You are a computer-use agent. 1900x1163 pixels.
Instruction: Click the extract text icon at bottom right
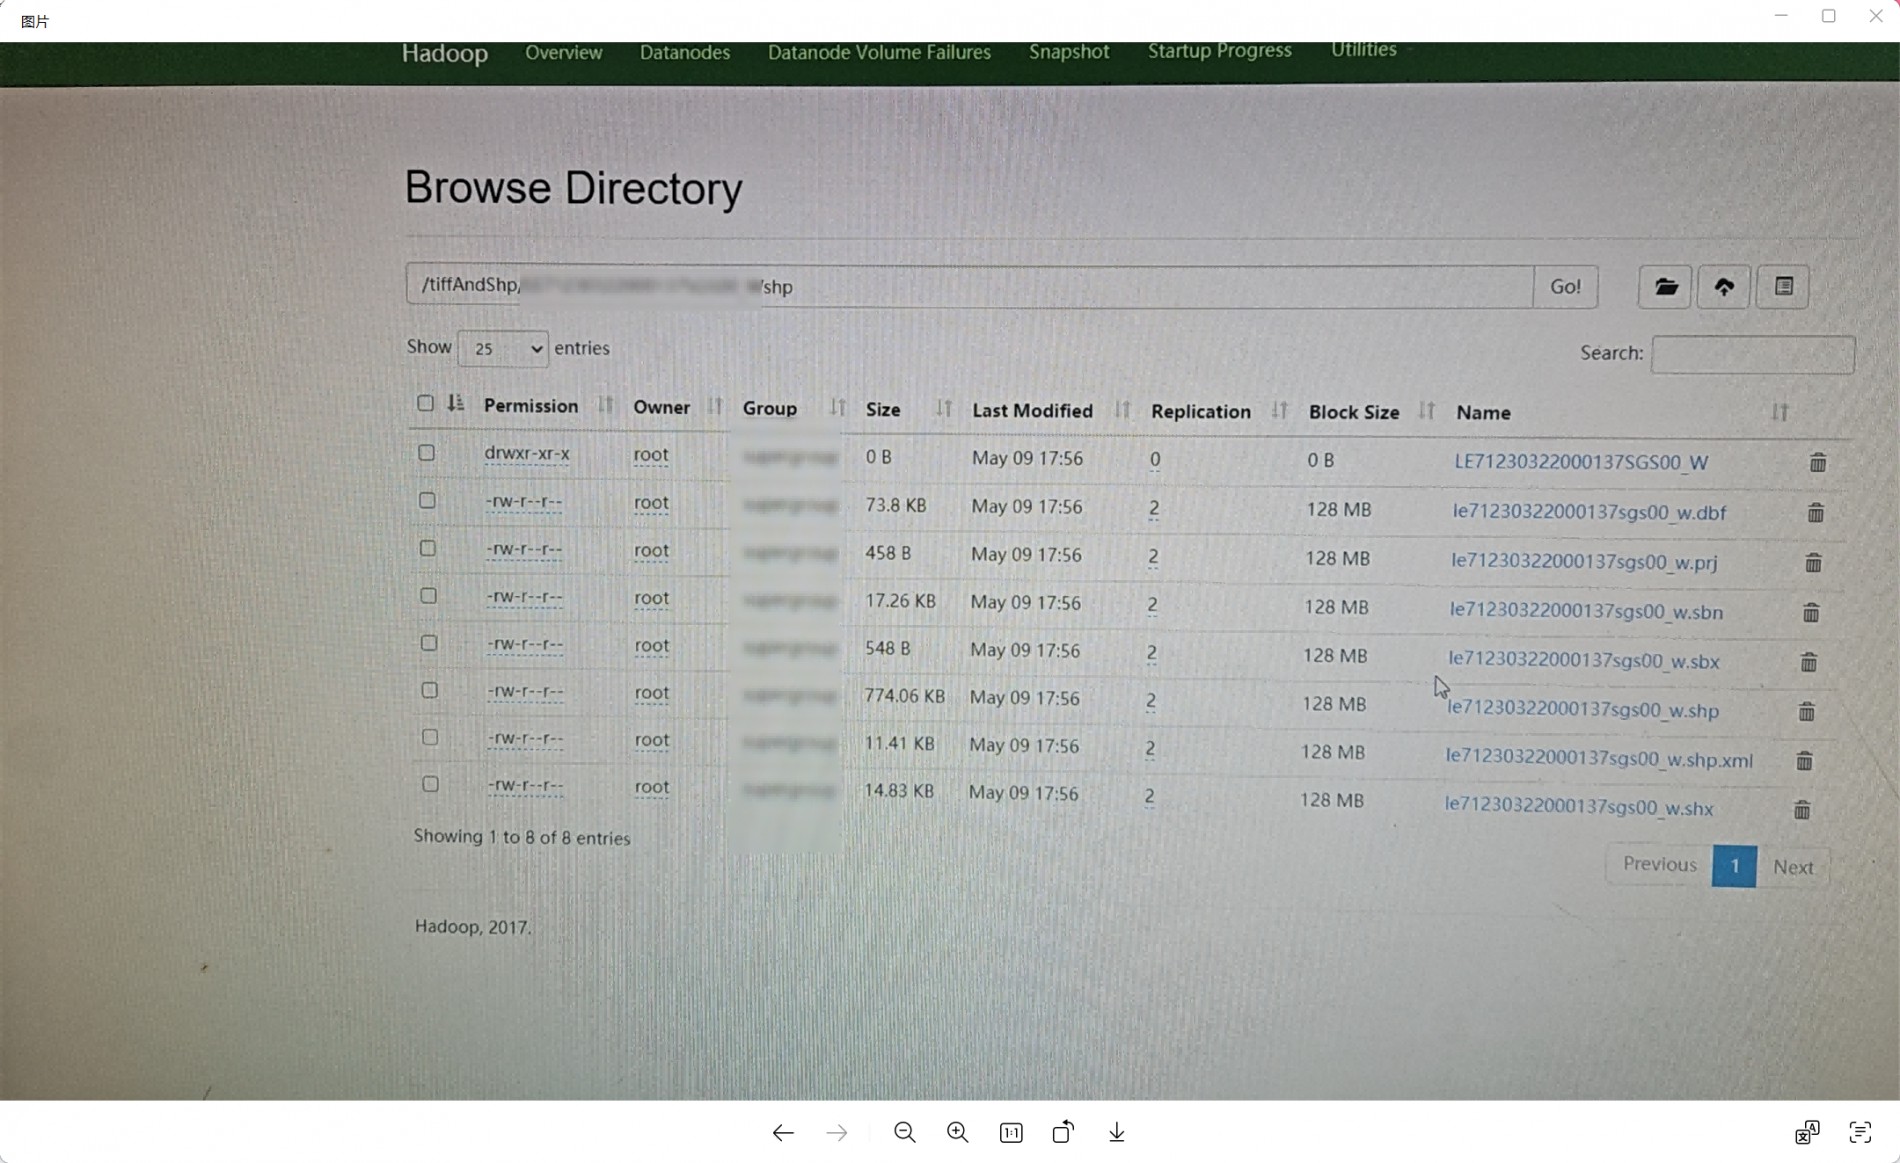click(x=1860, y=1132)
